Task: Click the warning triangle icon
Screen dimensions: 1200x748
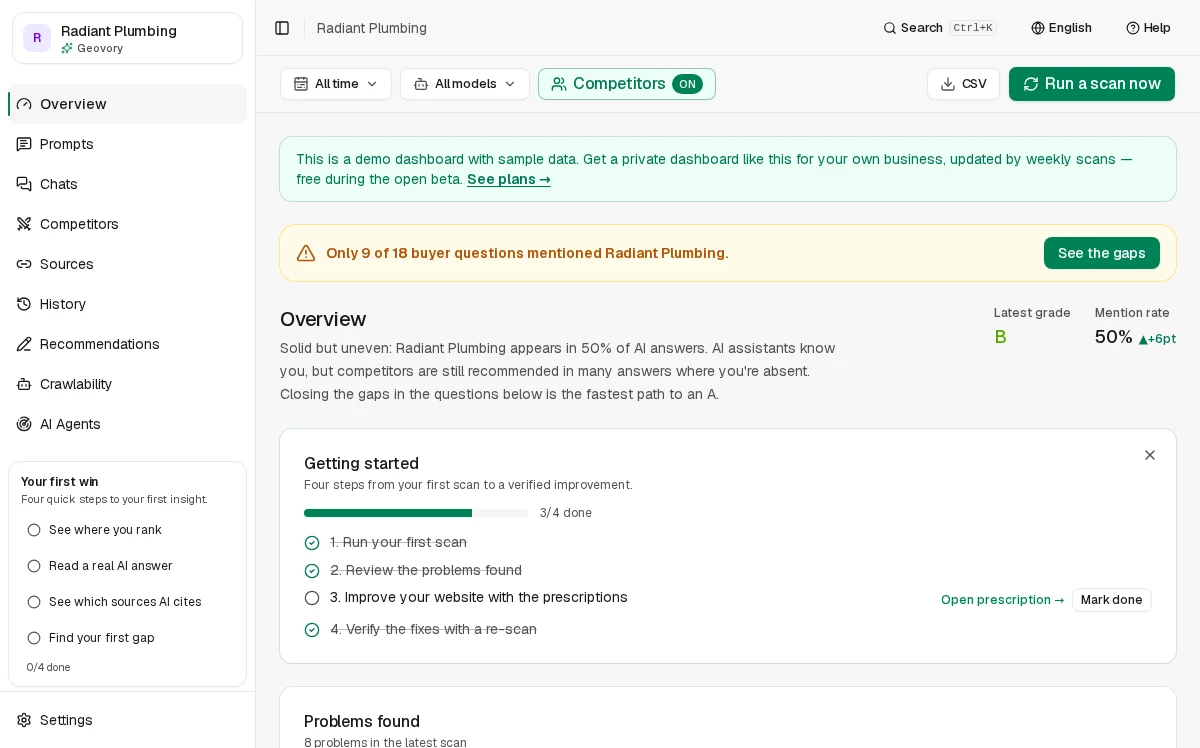Action: (x=306, y=253)
